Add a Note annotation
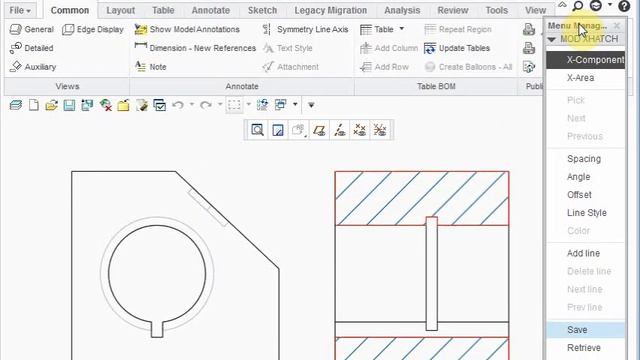 [151, 67]
